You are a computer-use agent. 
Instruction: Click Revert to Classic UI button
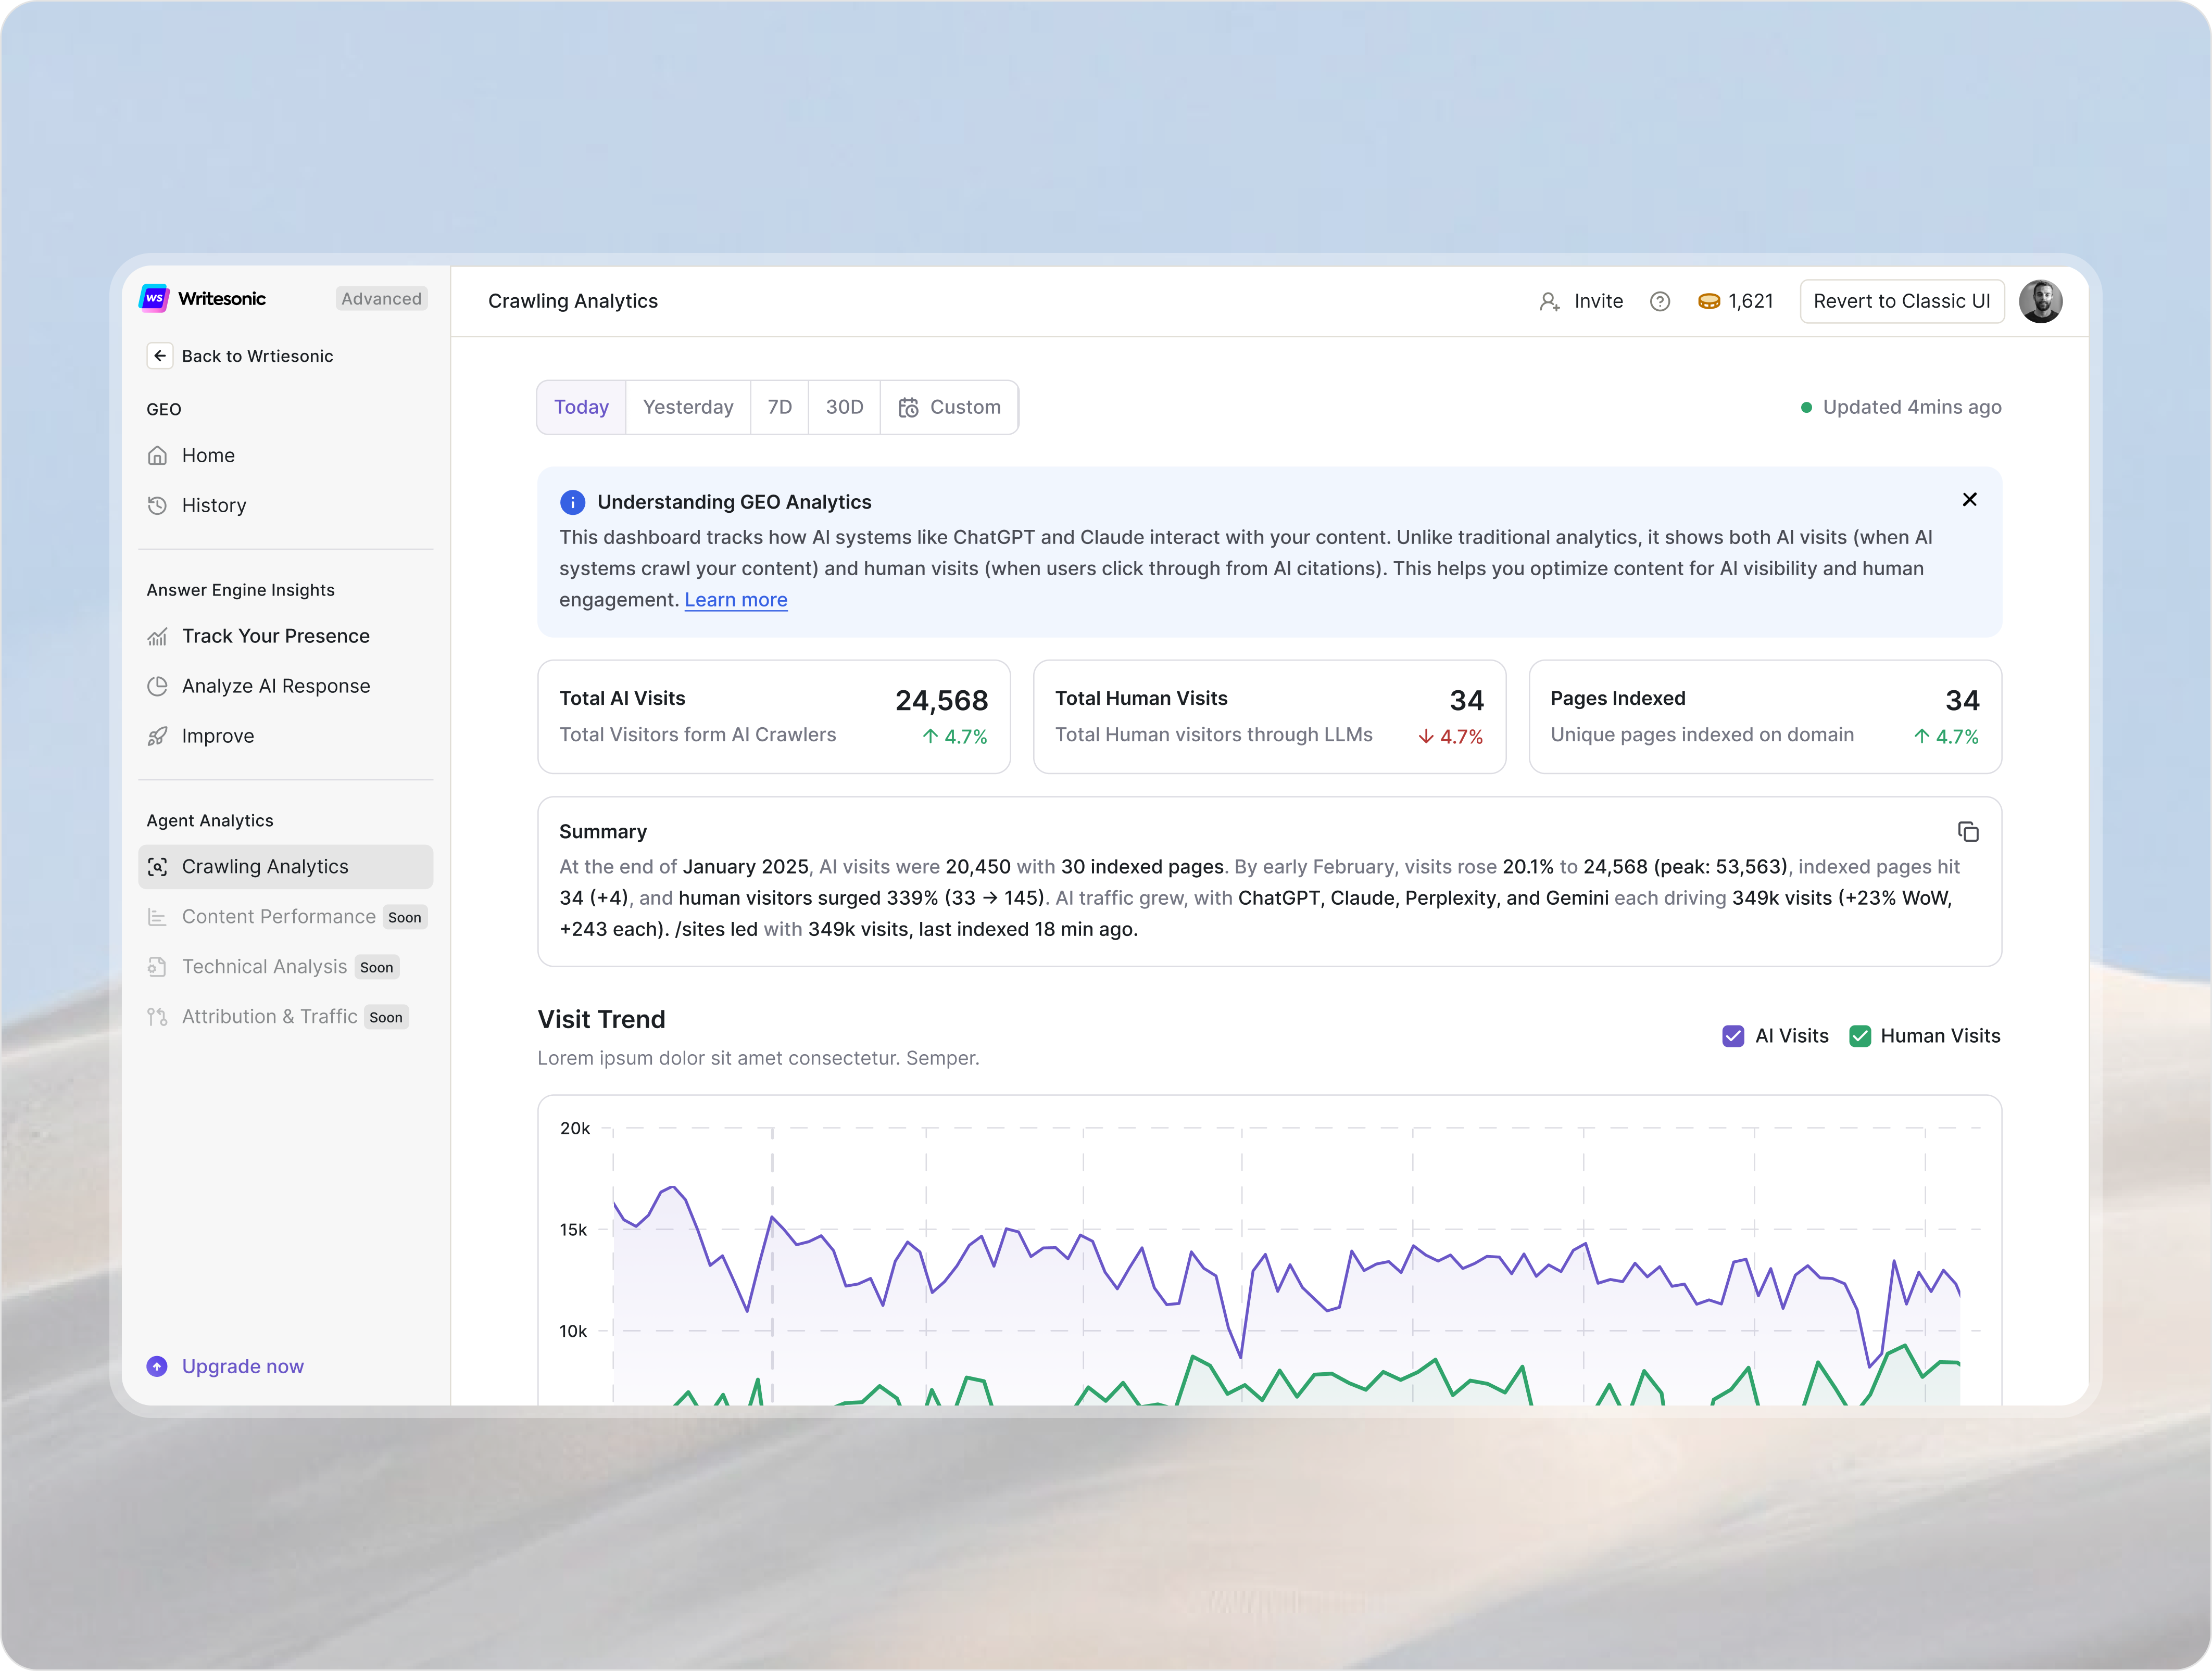coord(1901,301)
